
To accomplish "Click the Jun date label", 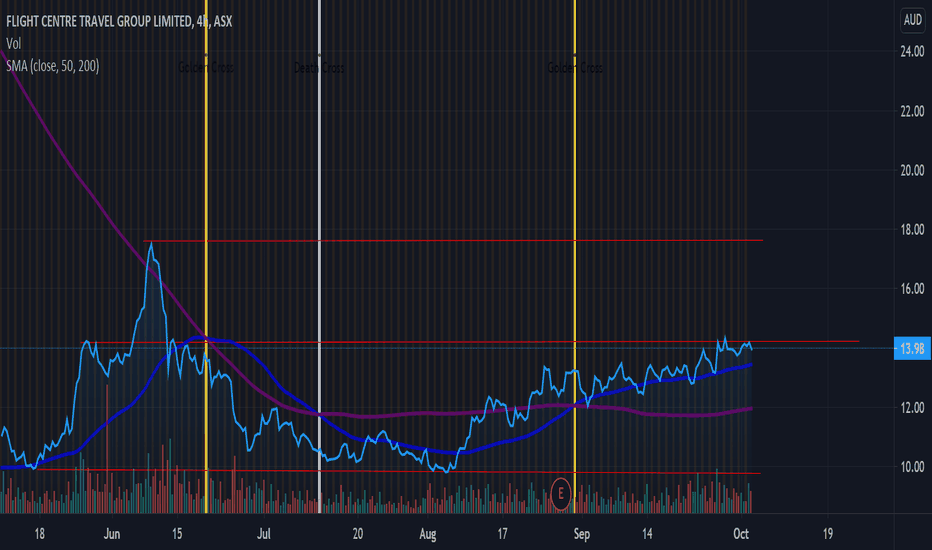I will tap(112, 534).
